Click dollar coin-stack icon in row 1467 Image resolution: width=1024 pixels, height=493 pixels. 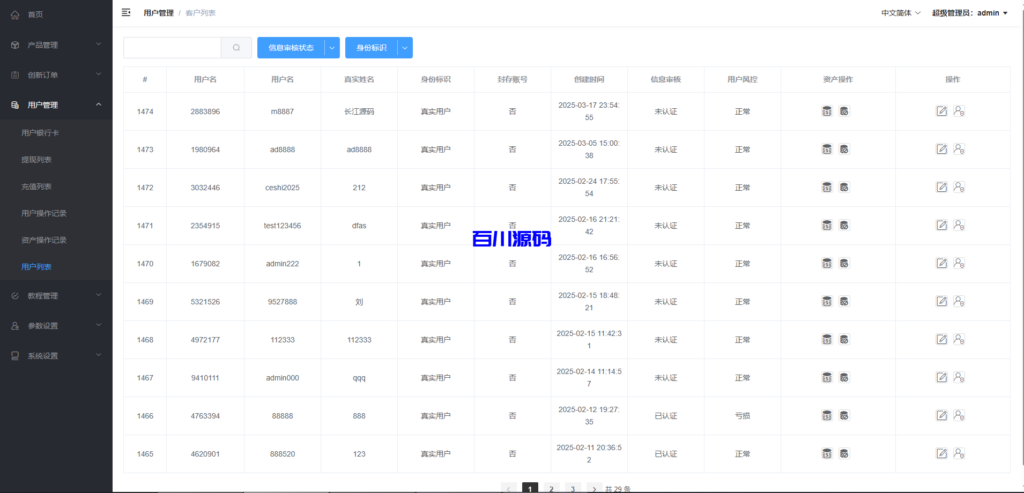click(x=827, y=377)
